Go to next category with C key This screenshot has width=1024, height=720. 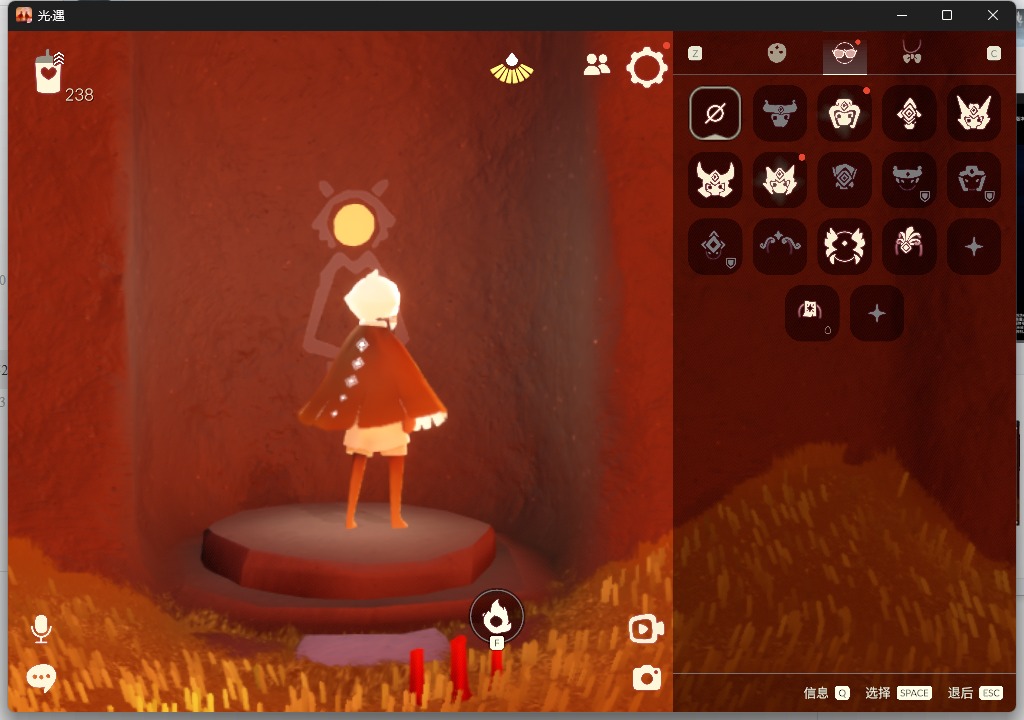point(993,54)
